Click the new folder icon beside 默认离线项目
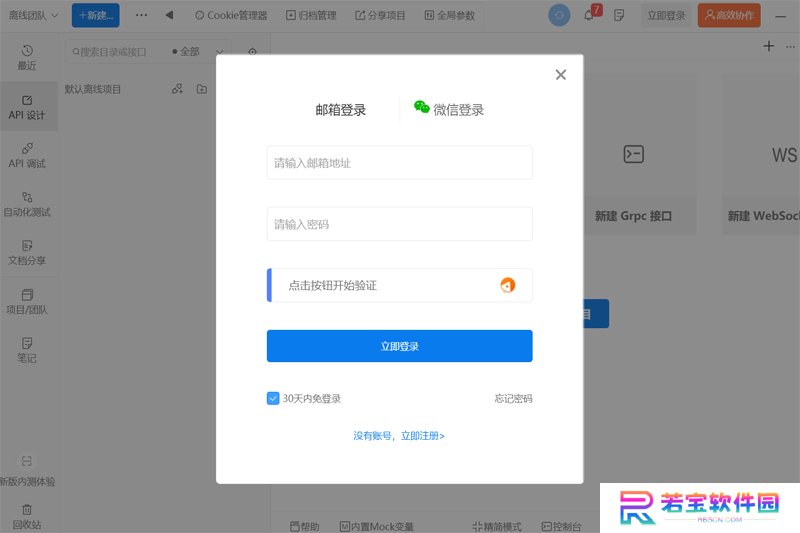 pos(202,89)
